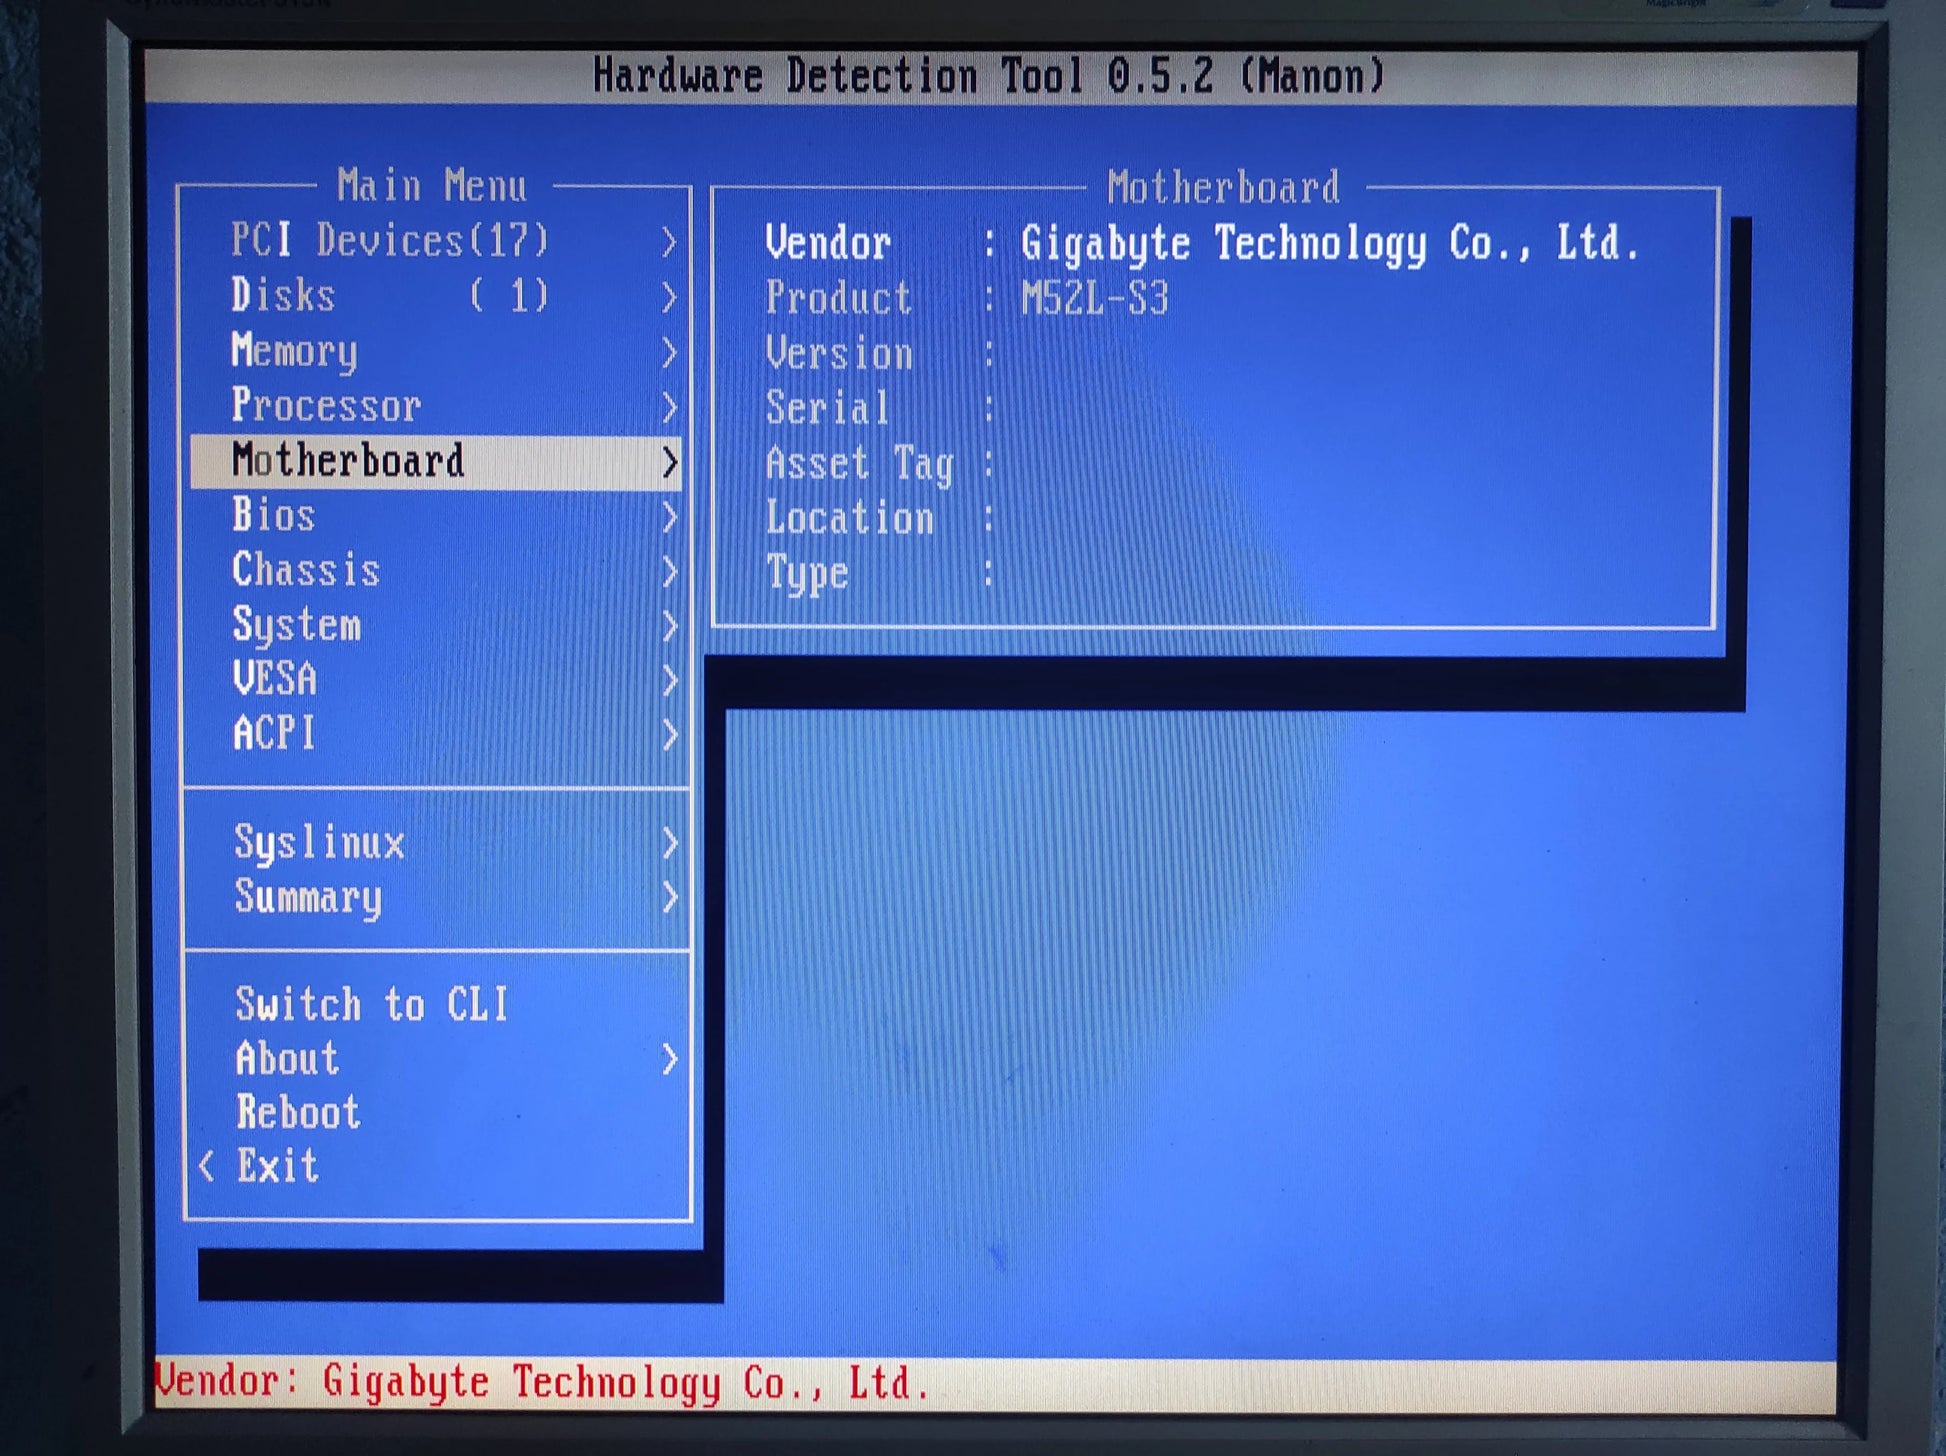The image size is (1946, 1456).
Task: Expand the arrow next to ACPI
Action: coord(669,735)
